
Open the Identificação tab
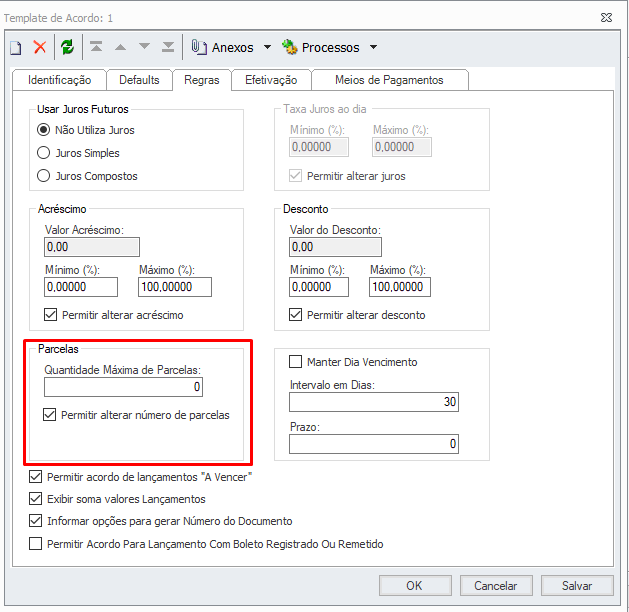(59, 80)
